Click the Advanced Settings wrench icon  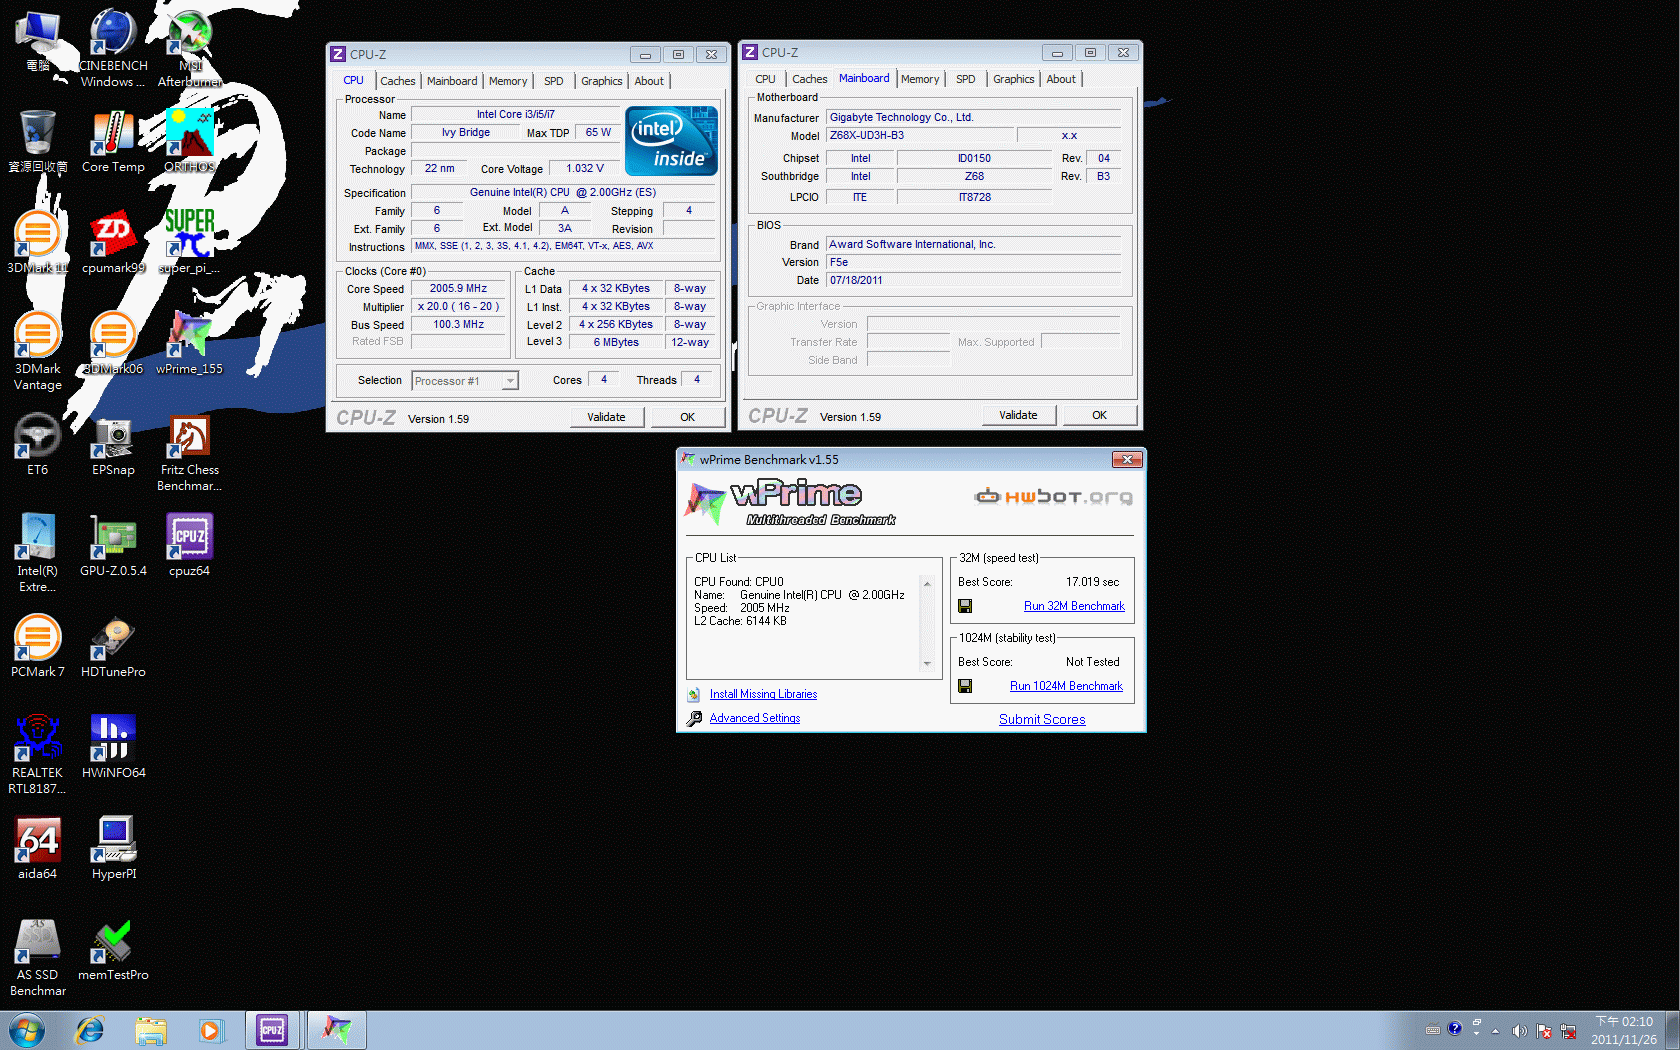pyautogui.click(x=694, y=718)
